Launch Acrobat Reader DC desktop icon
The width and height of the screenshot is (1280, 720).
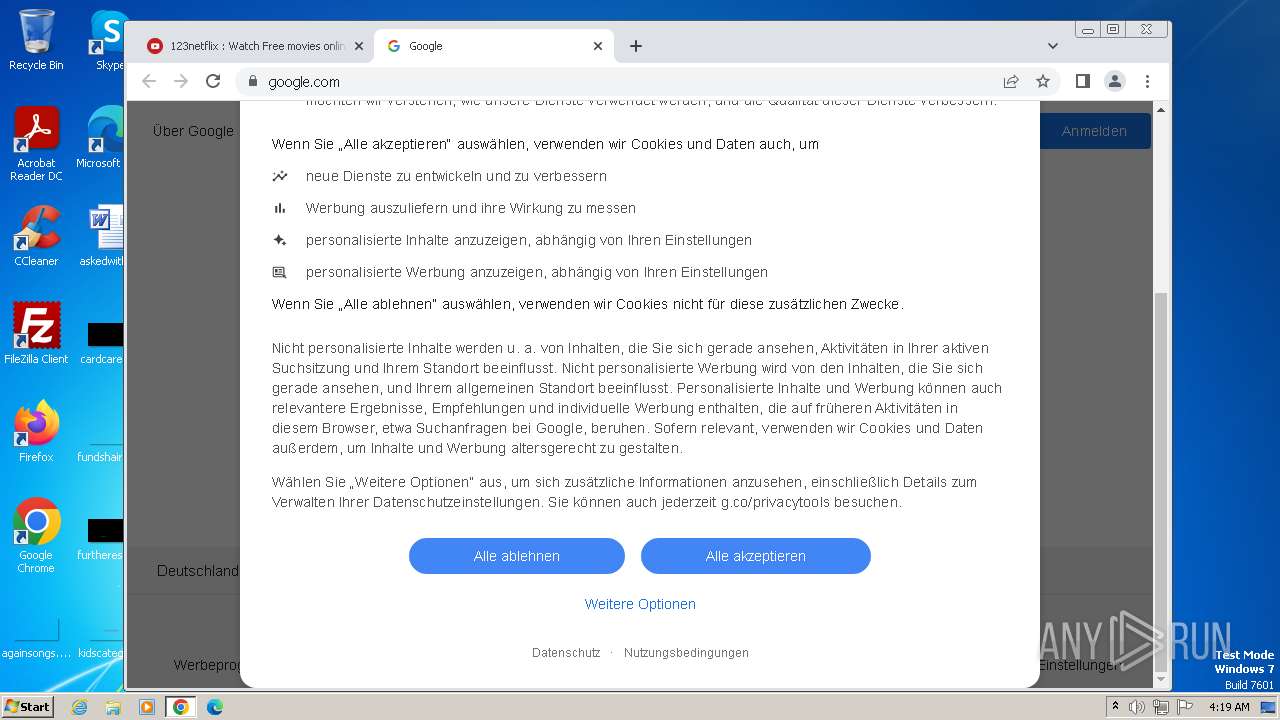click(36, 145)
